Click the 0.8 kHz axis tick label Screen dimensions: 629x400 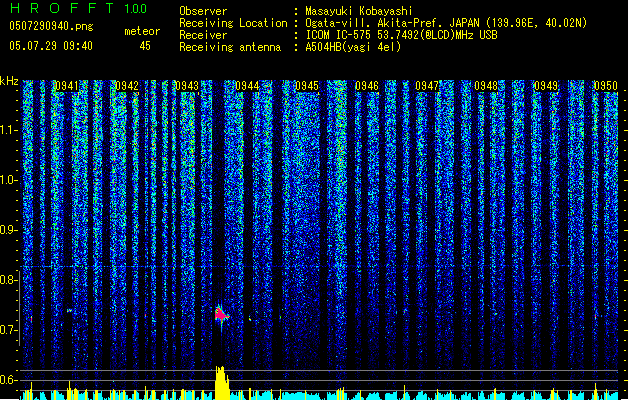coord(8,280)
